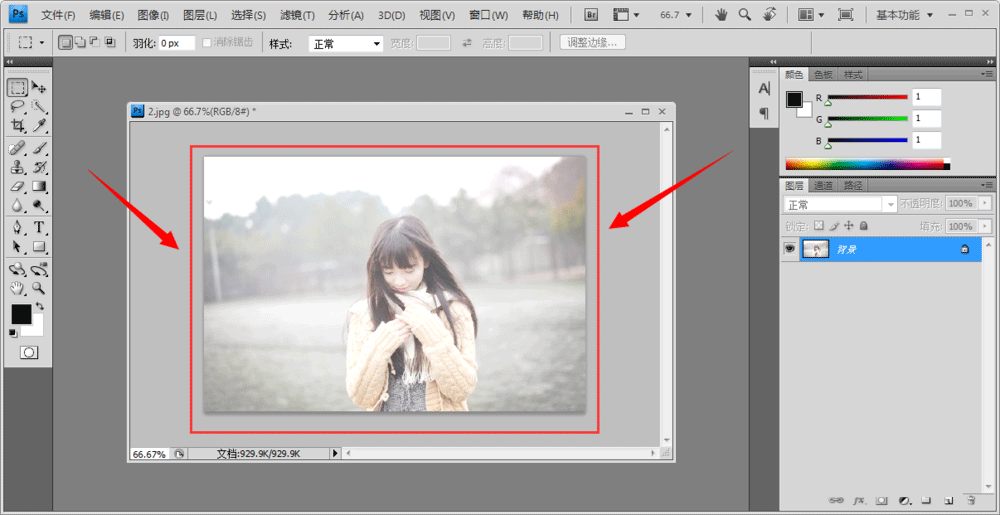The width and height of the screenshot is (1000, 515).
Task: Select the Lasso tool
Action: coord(18,106)
